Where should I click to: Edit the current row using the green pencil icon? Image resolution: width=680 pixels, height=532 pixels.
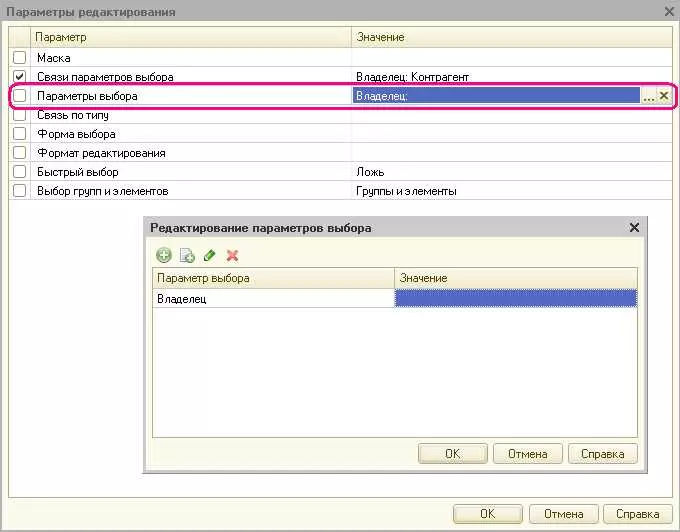209,255
